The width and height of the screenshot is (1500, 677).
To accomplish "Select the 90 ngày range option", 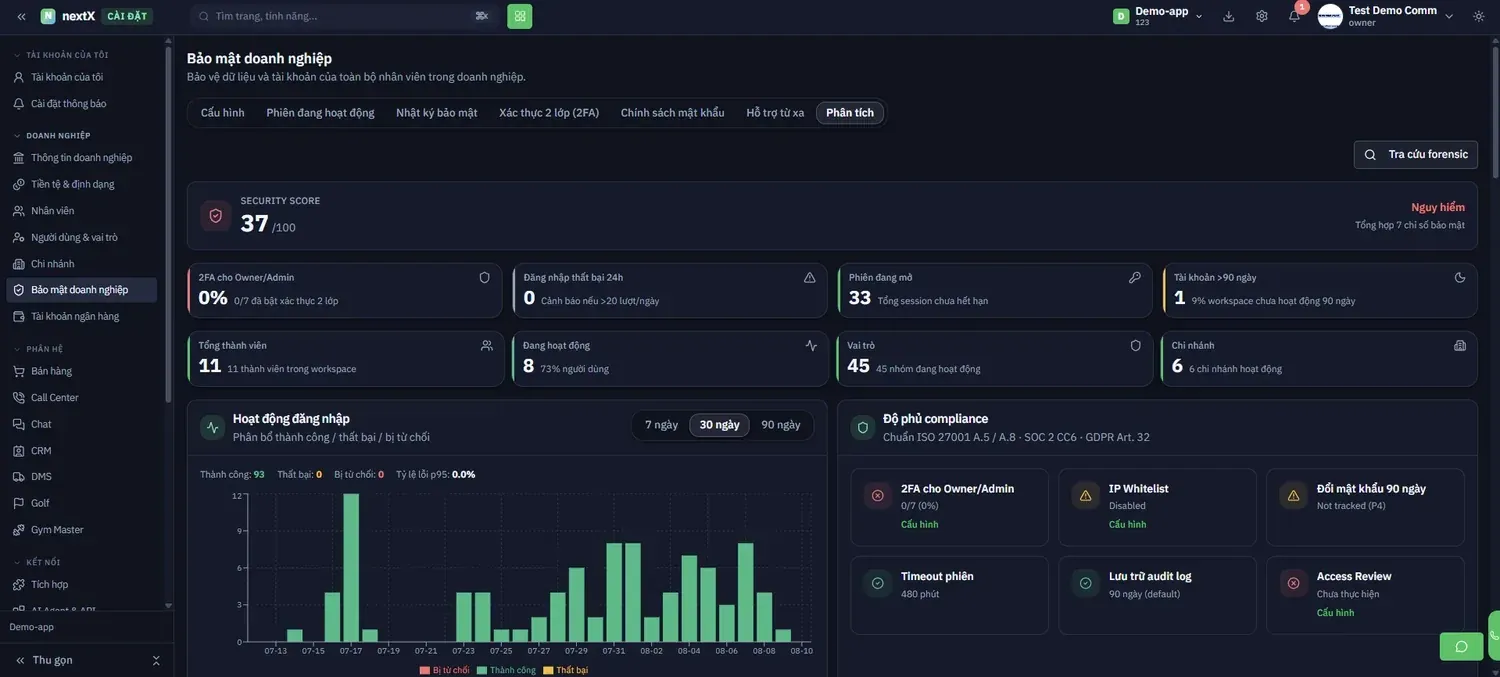I will tap(781, 425).
